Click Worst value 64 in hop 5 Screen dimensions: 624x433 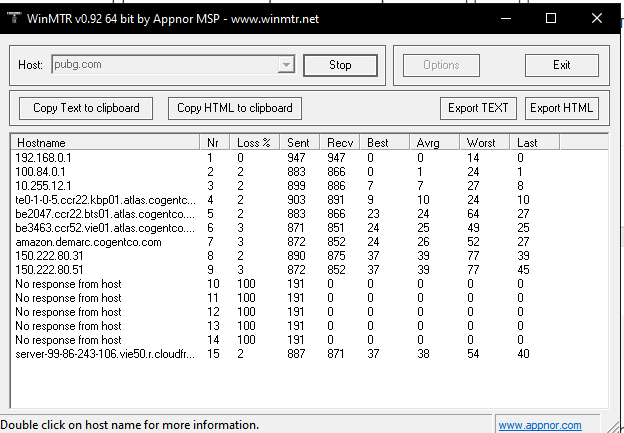pos(473,214)
